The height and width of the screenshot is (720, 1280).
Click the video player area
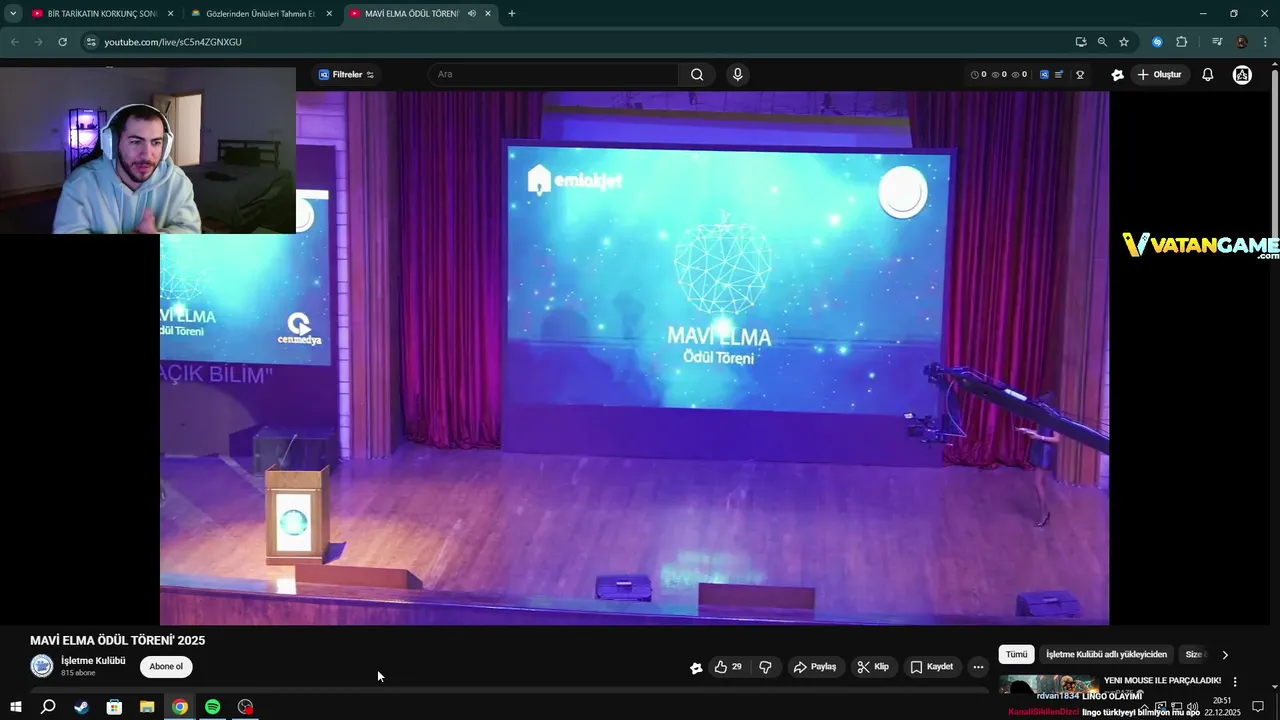pos(634,358)
